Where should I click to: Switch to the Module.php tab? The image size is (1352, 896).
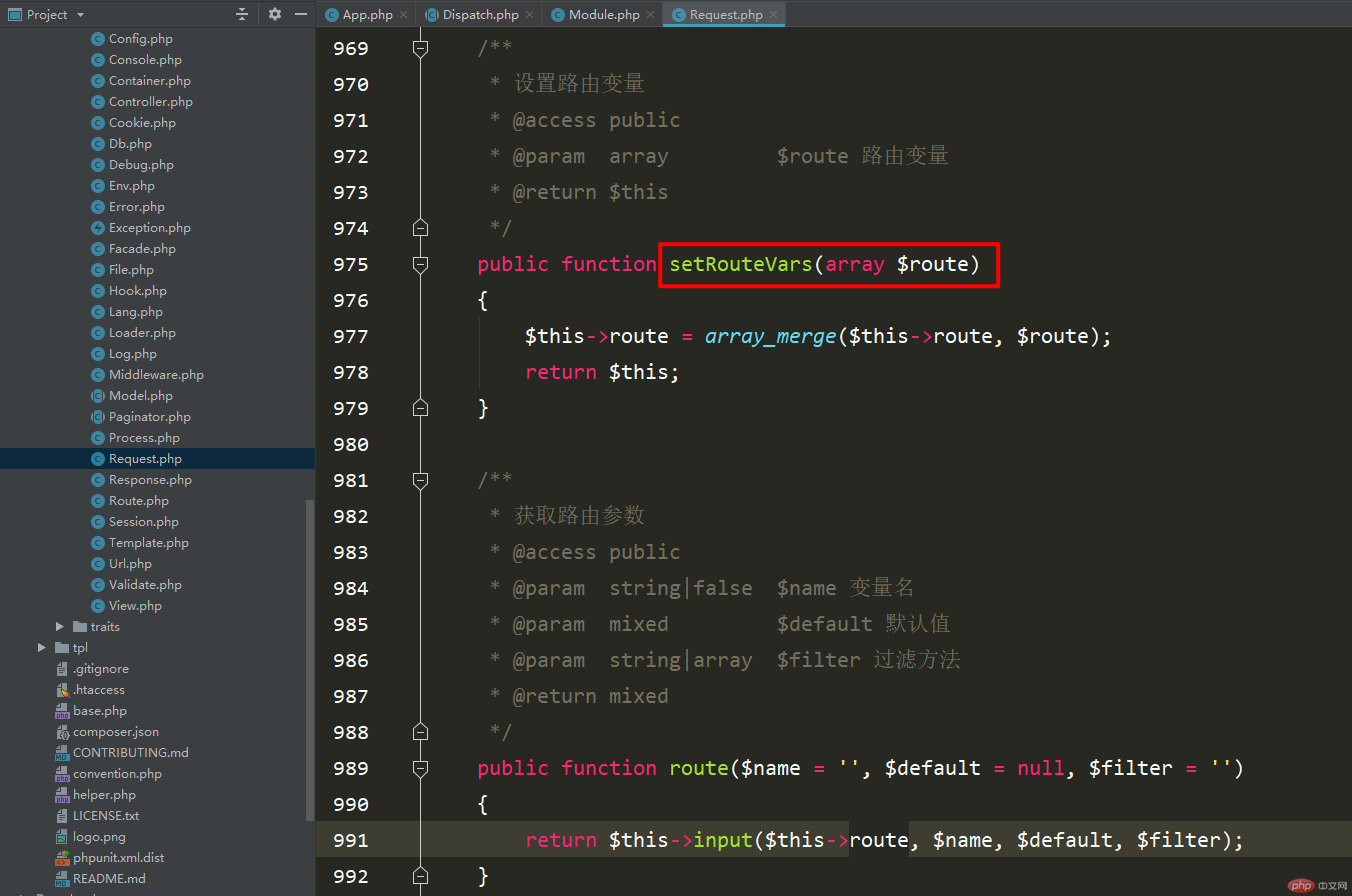pos(604,14)
